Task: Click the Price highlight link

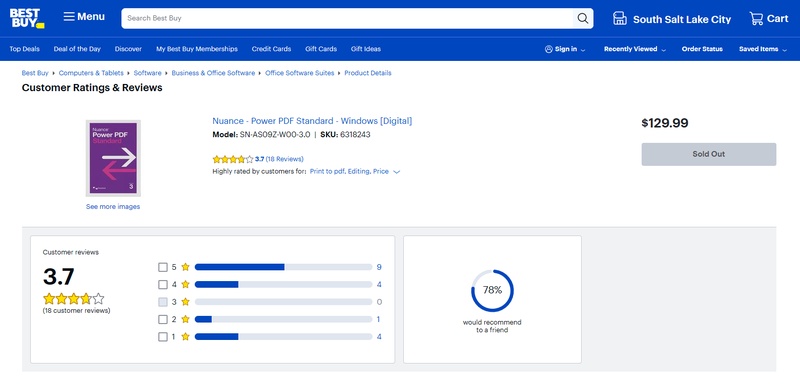Action: [381, 172]
